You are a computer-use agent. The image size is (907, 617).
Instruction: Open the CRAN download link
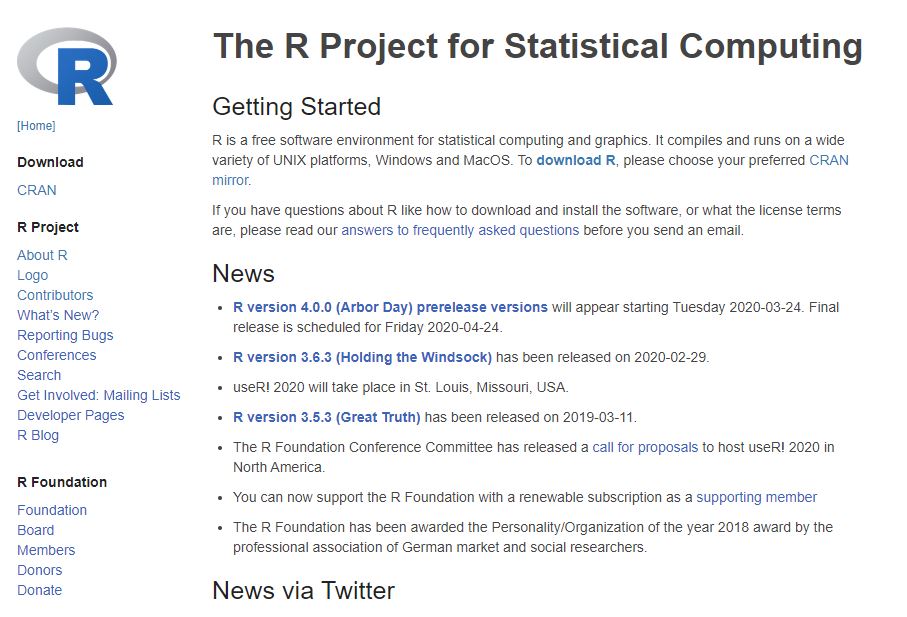pos(37,190)
